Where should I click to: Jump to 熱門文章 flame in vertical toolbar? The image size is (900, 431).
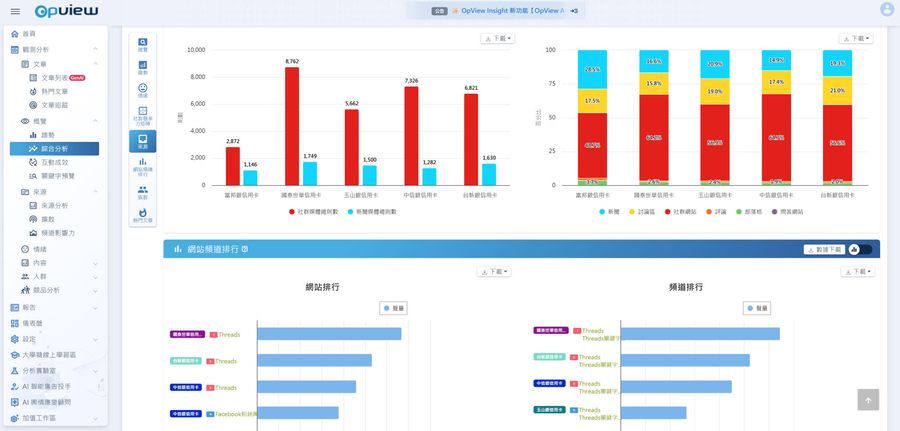[142, 215]
